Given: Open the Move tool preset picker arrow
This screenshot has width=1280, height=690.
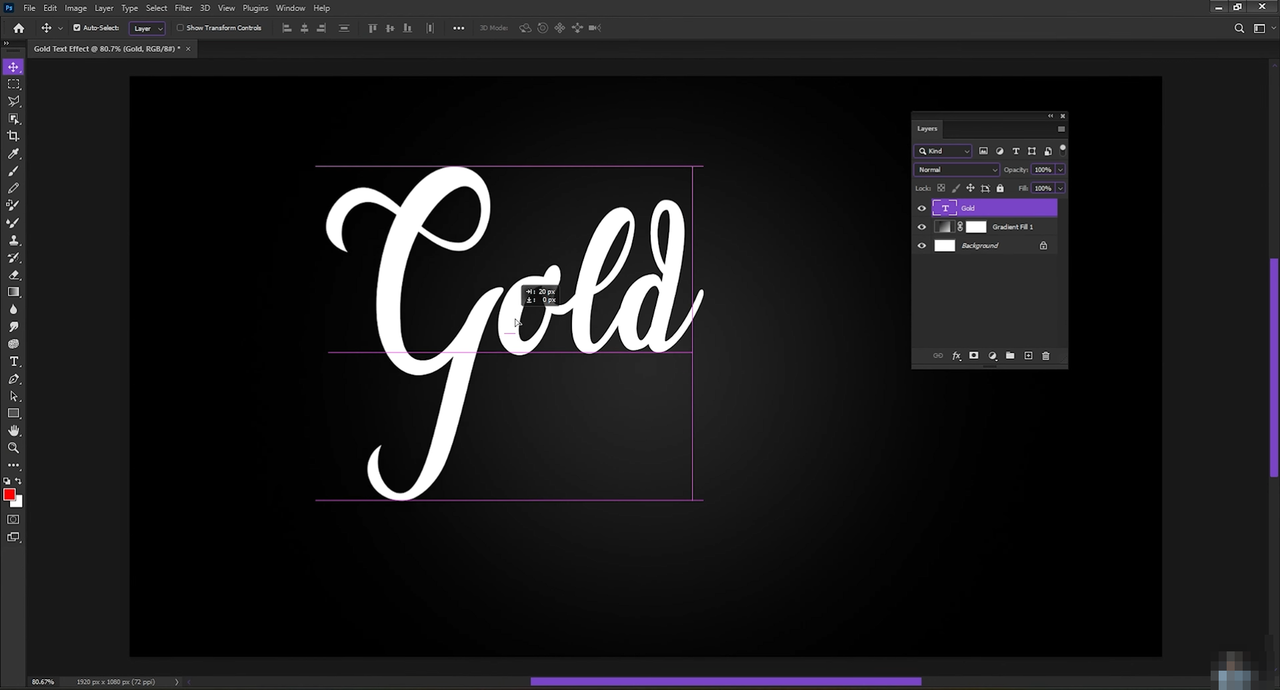Looking at the screenshot, I should click(x=61, y=28).
